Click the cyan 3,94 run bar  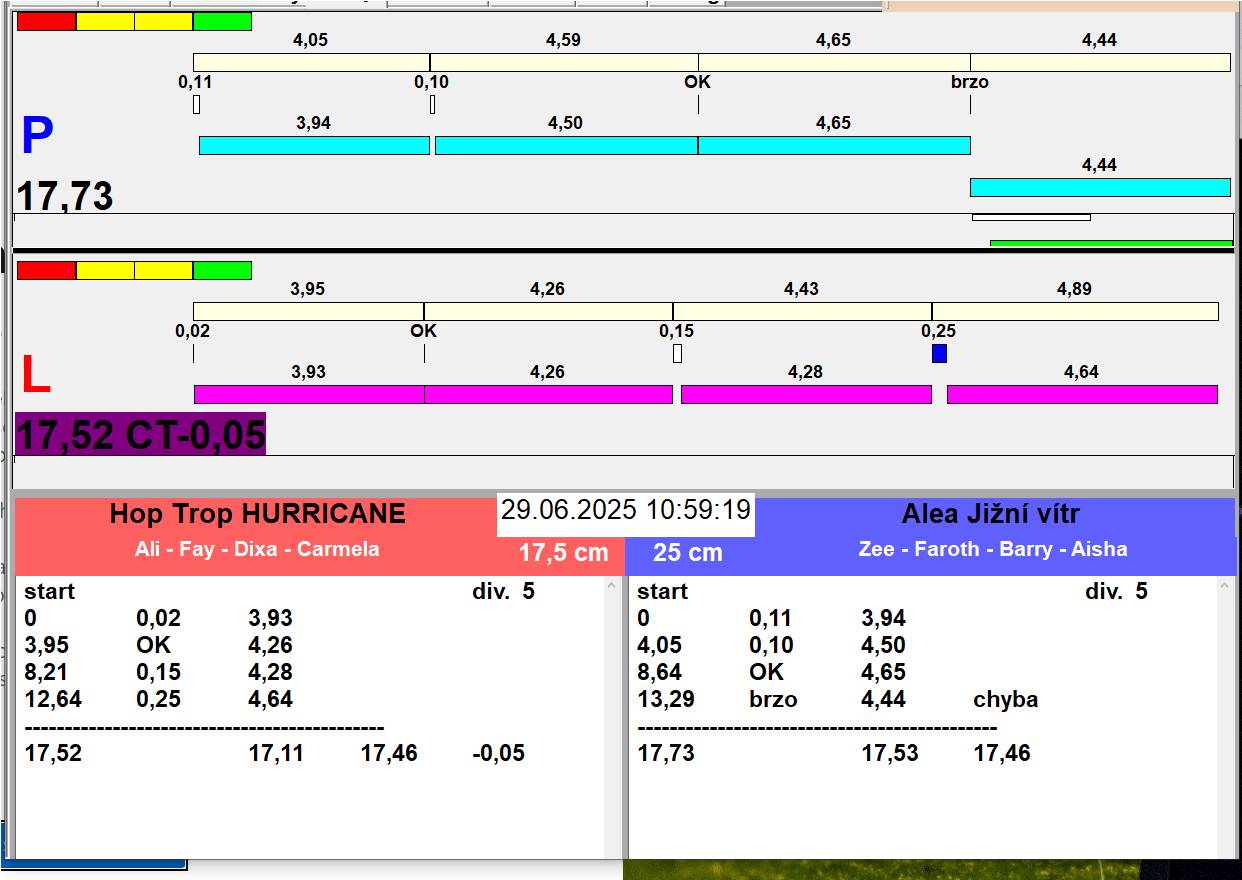pos(314,145)
